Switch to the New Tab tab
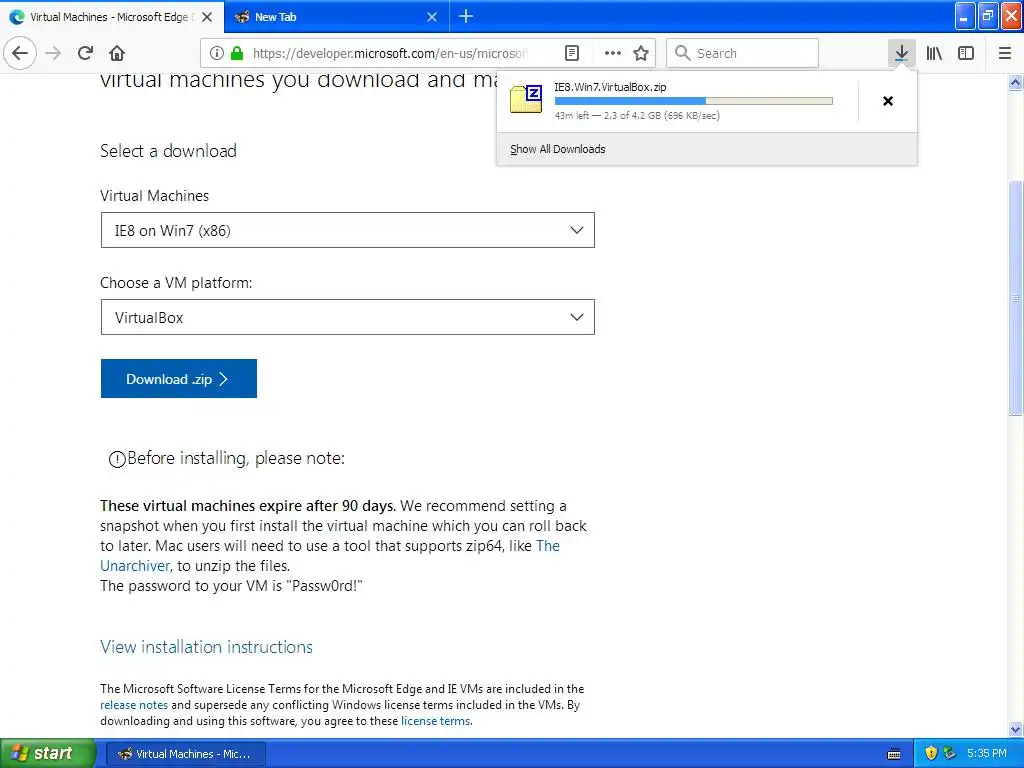The height and width of the screenshot is (768, 1024). (x=337, y=17)
